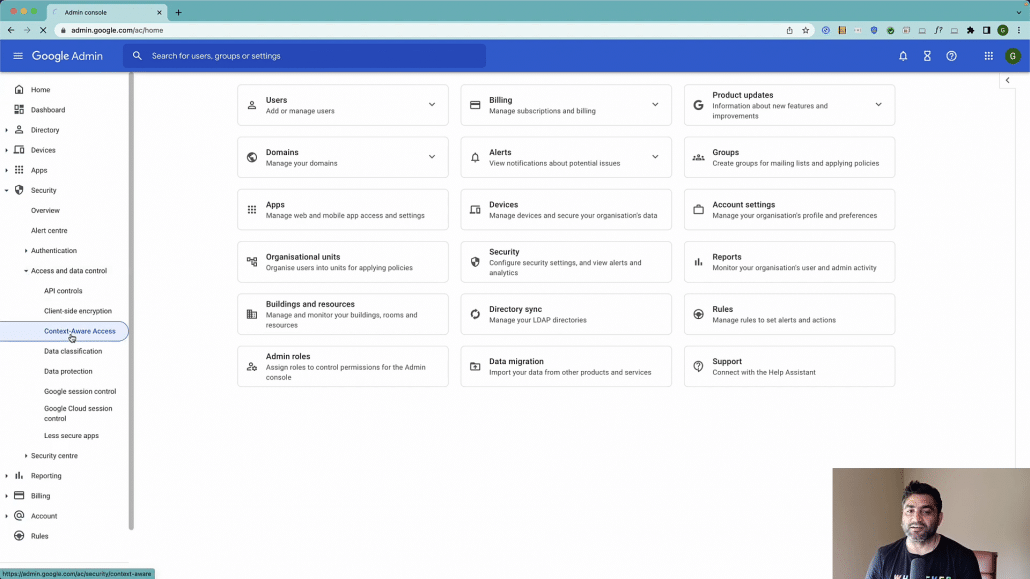Open the help question mark icon
Screen dimensions: 1030x579
tap(951, 56)
